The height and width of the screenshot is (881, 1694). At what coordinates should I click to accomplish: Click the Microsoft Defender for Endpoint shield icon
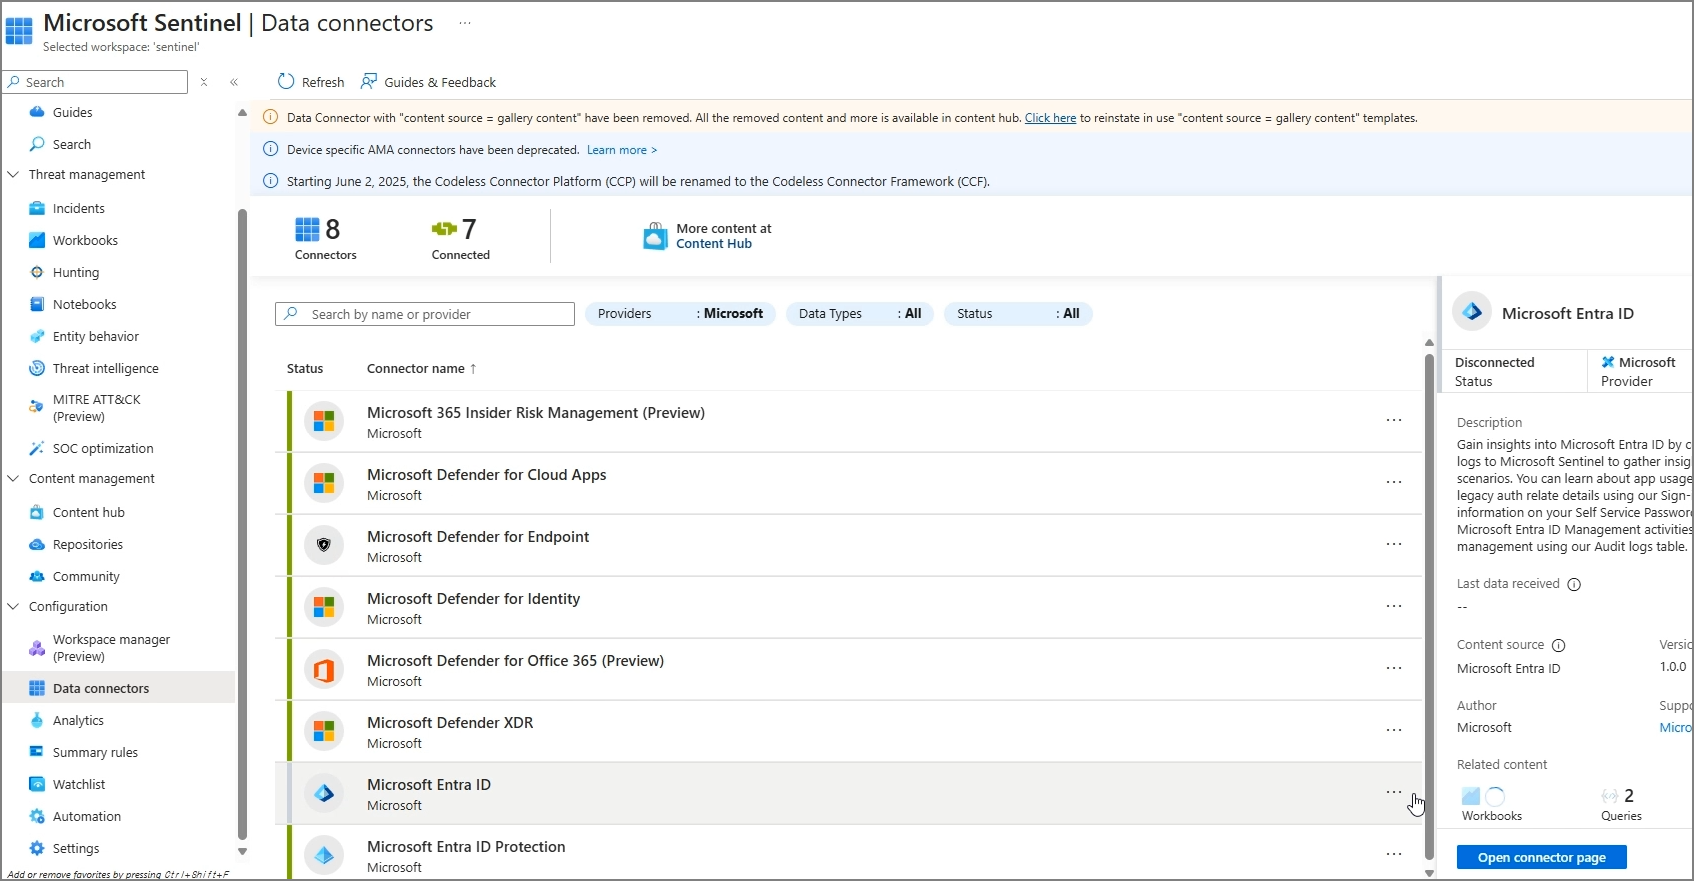[x=324, y=545]
